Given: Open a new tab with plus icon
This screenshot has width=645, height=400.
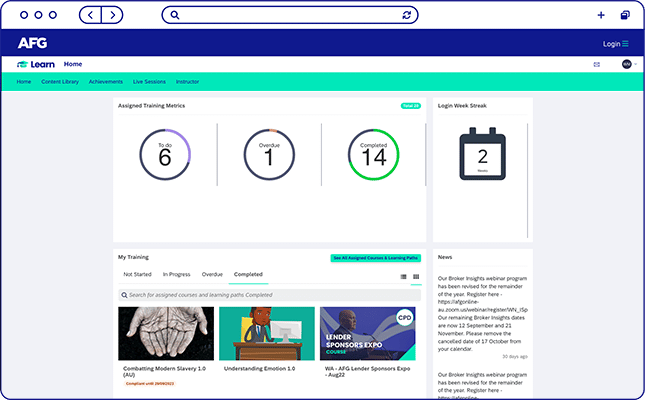Looking at the screenshot, I should (x=600, y=15).
